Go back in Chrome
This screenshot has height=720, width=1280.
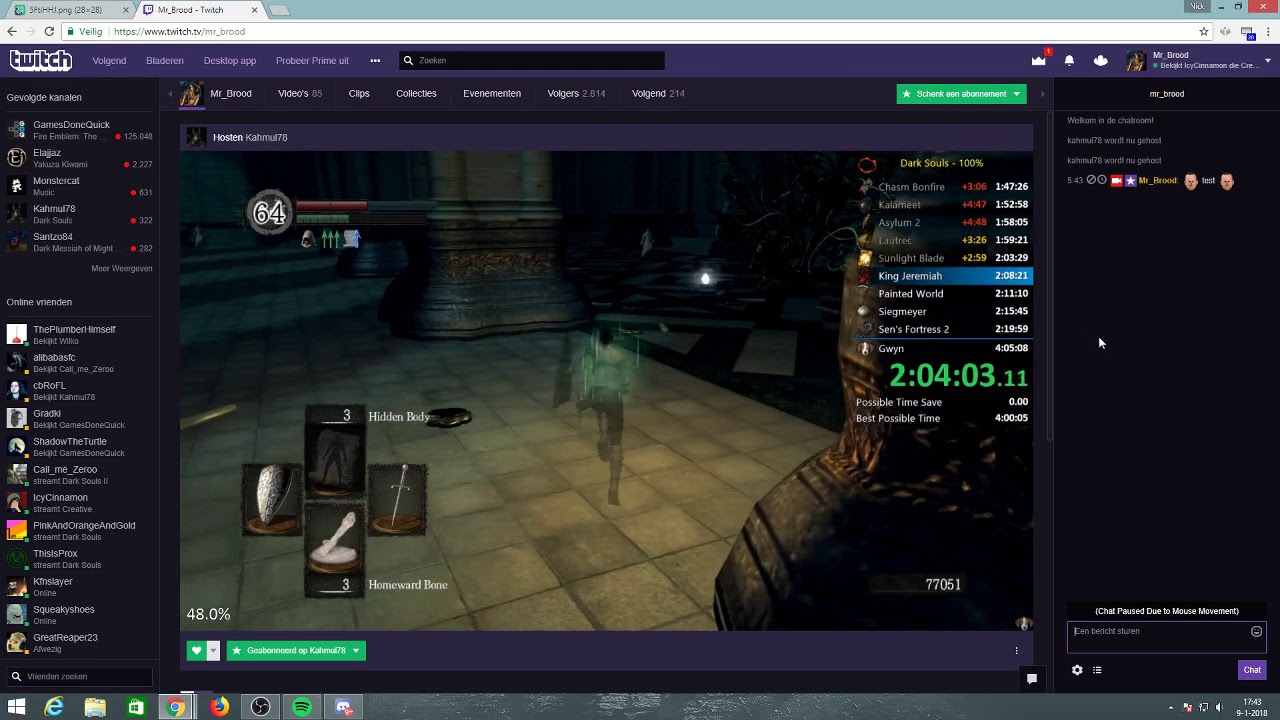12,31
